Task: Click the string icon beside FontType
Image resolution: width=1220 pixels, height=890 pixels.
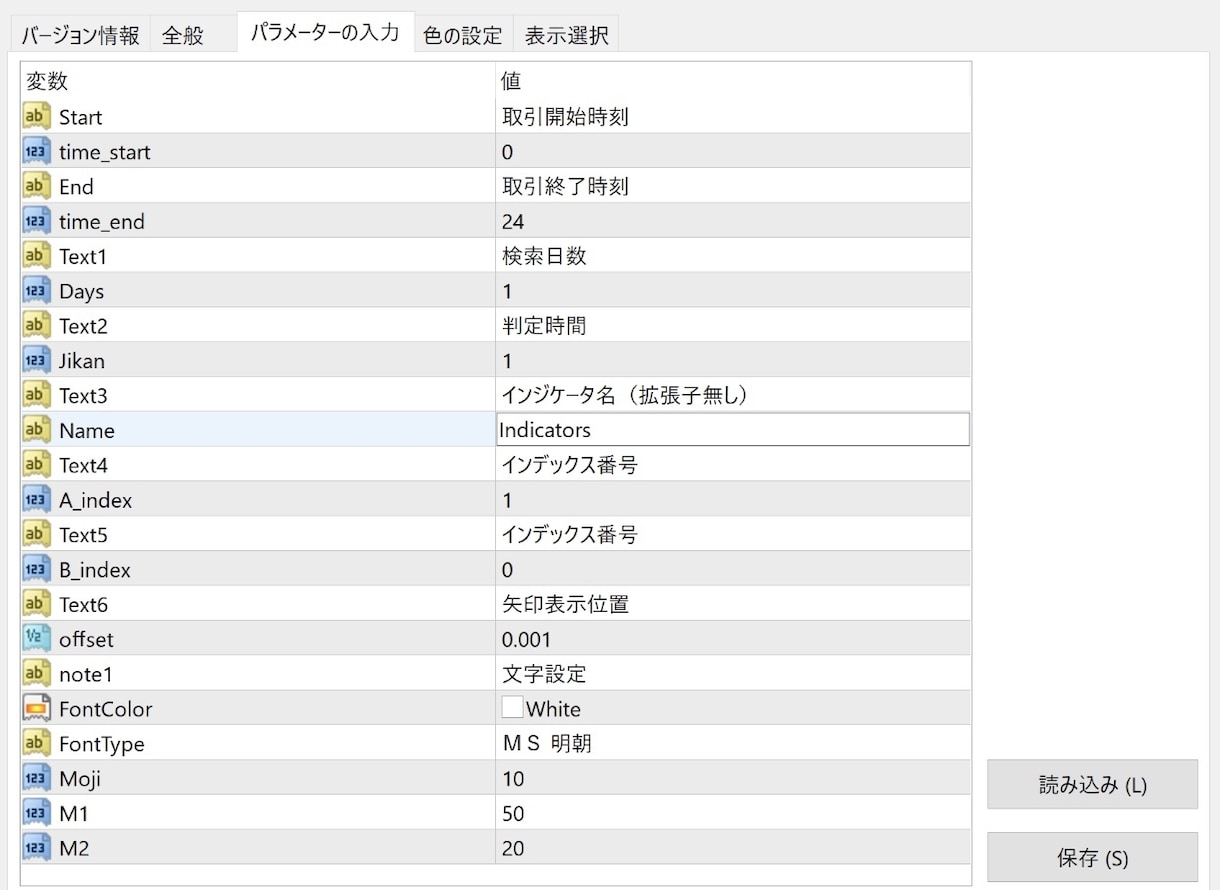Action: 36,744
